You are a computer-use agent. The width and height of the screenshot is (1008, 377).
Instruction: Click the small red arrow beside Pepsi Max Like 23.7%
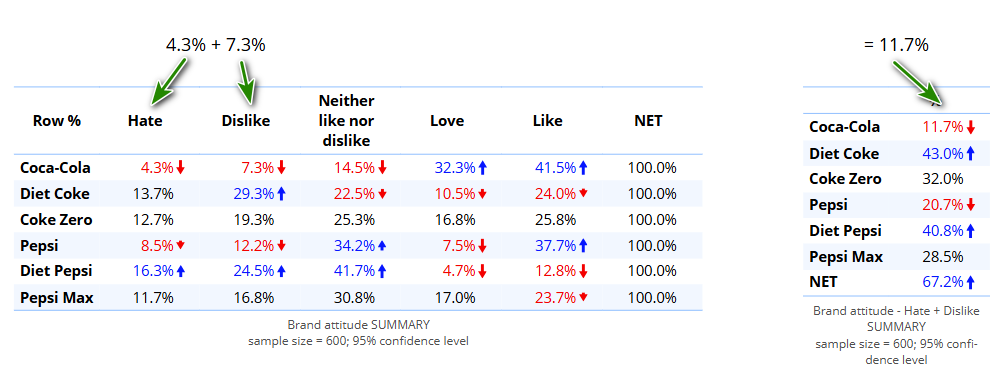(582, 298)
